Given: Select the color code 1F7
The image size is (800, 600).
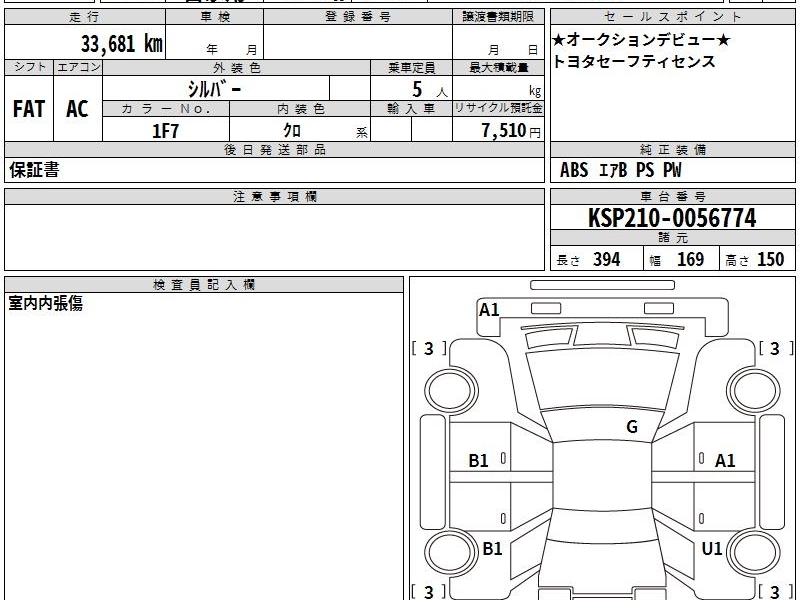Looking at the screenshot, I should coord(166,131).
